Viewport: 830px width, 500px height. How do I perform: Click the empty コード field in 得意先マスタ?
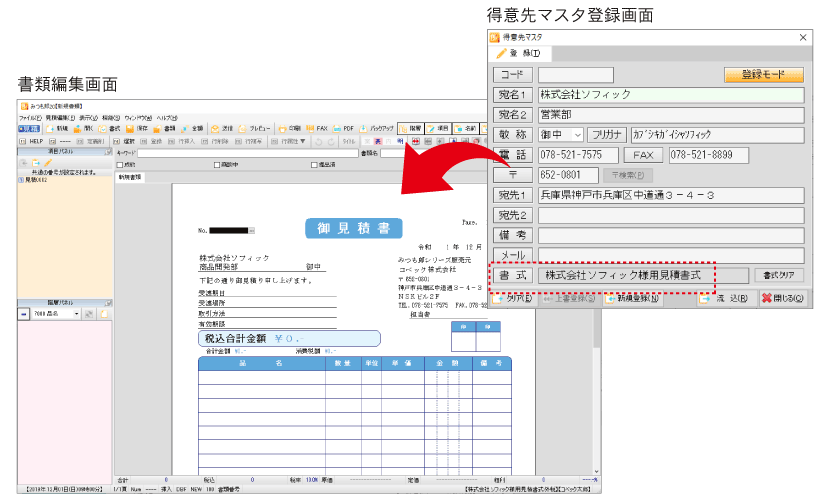point(576,75)
